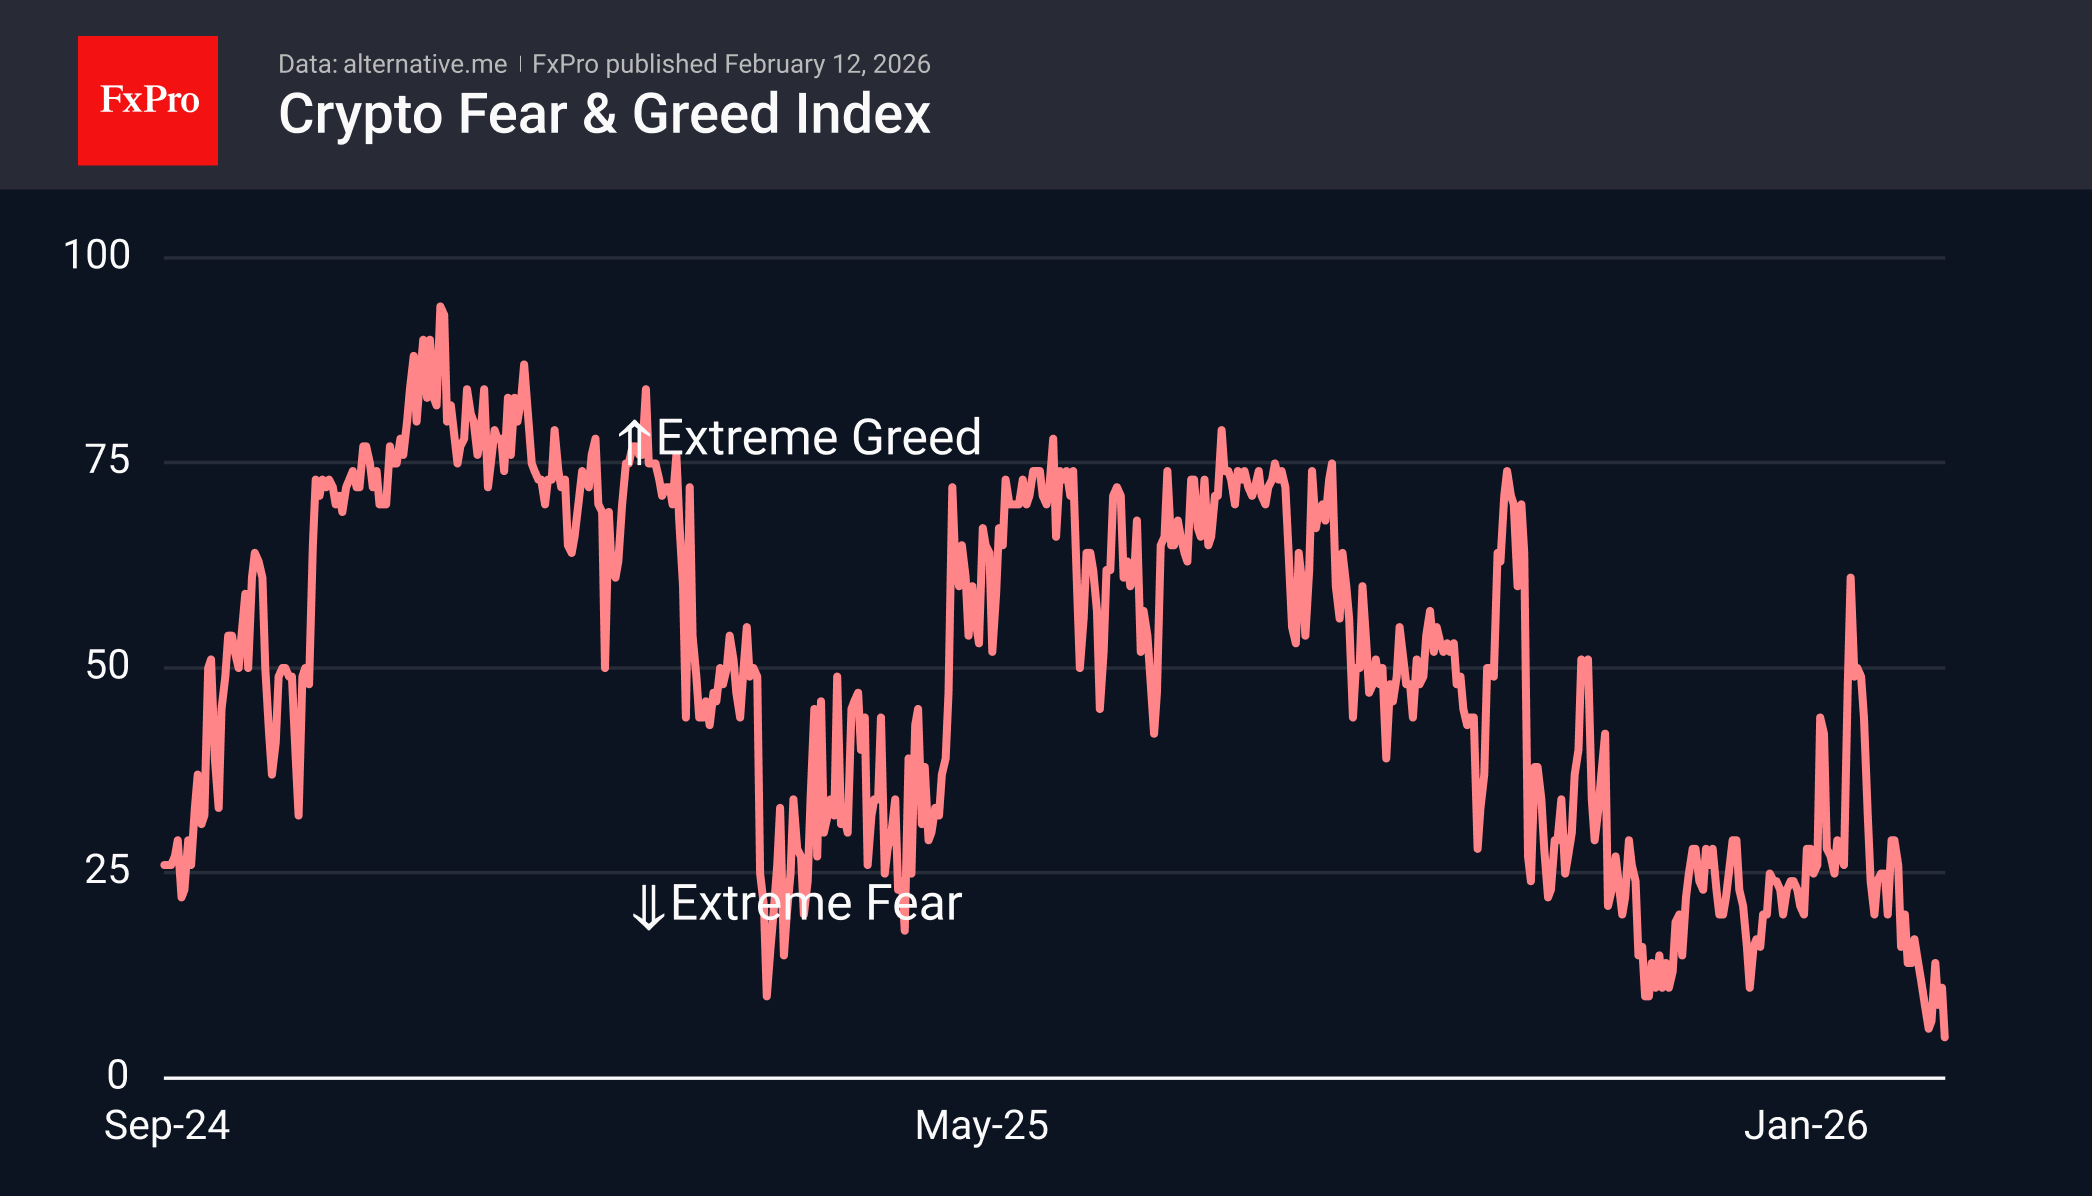Click the 0 y-axis label
Screen dimensions: 2092x1196
[118, 1076]
